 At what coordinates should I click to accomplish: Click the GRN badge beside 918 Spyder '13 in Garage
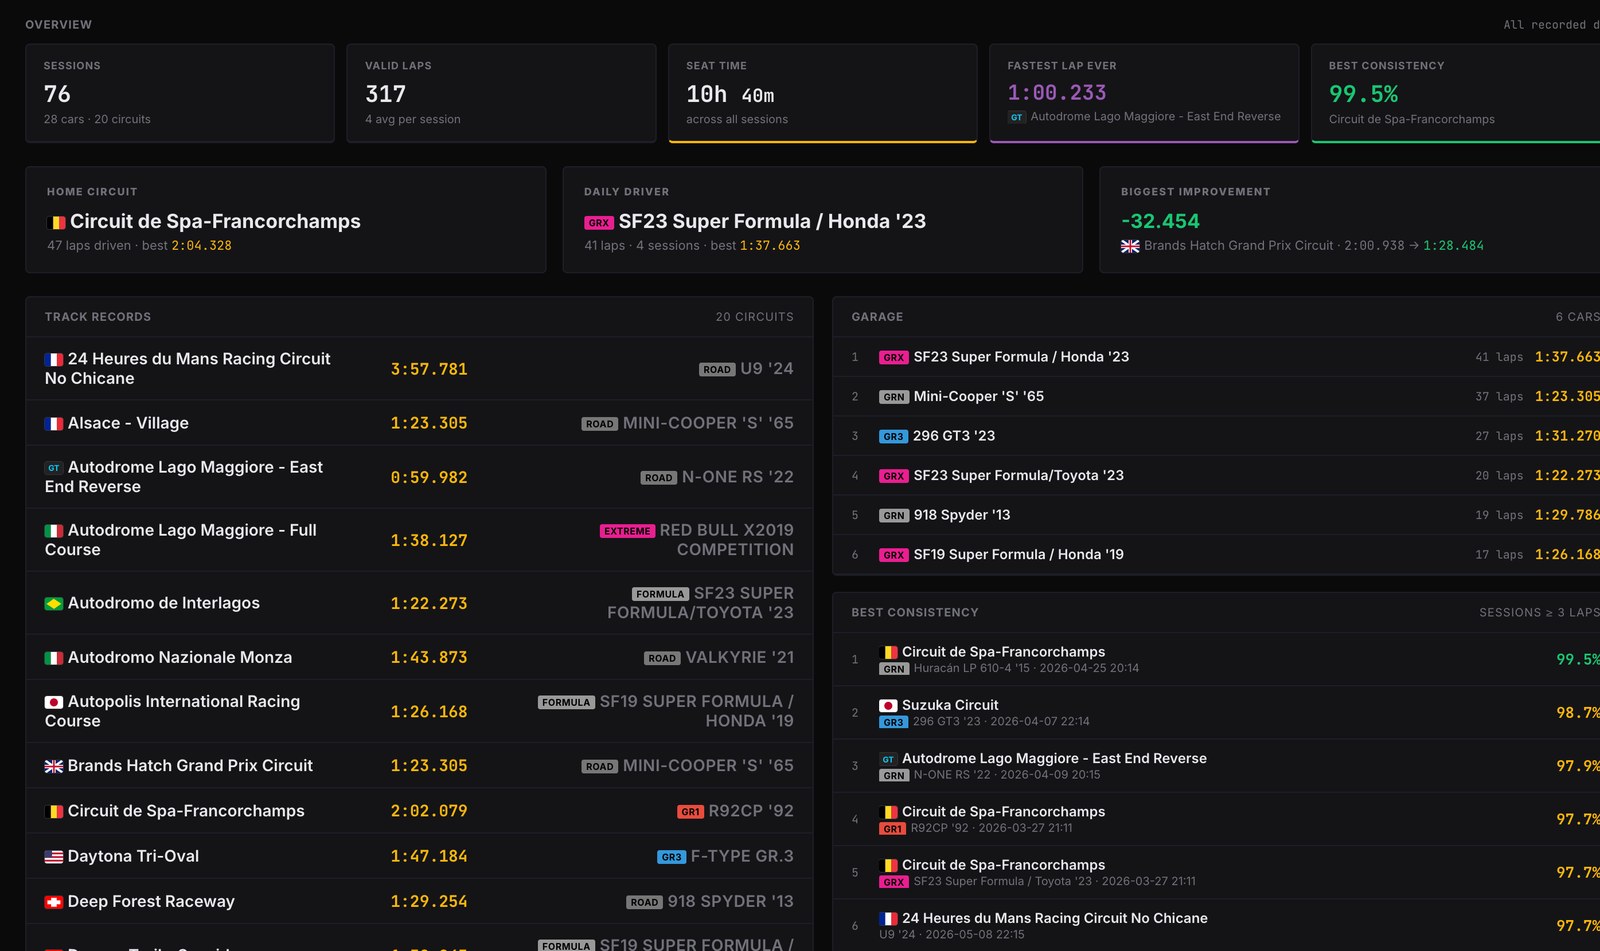[893, 516]
